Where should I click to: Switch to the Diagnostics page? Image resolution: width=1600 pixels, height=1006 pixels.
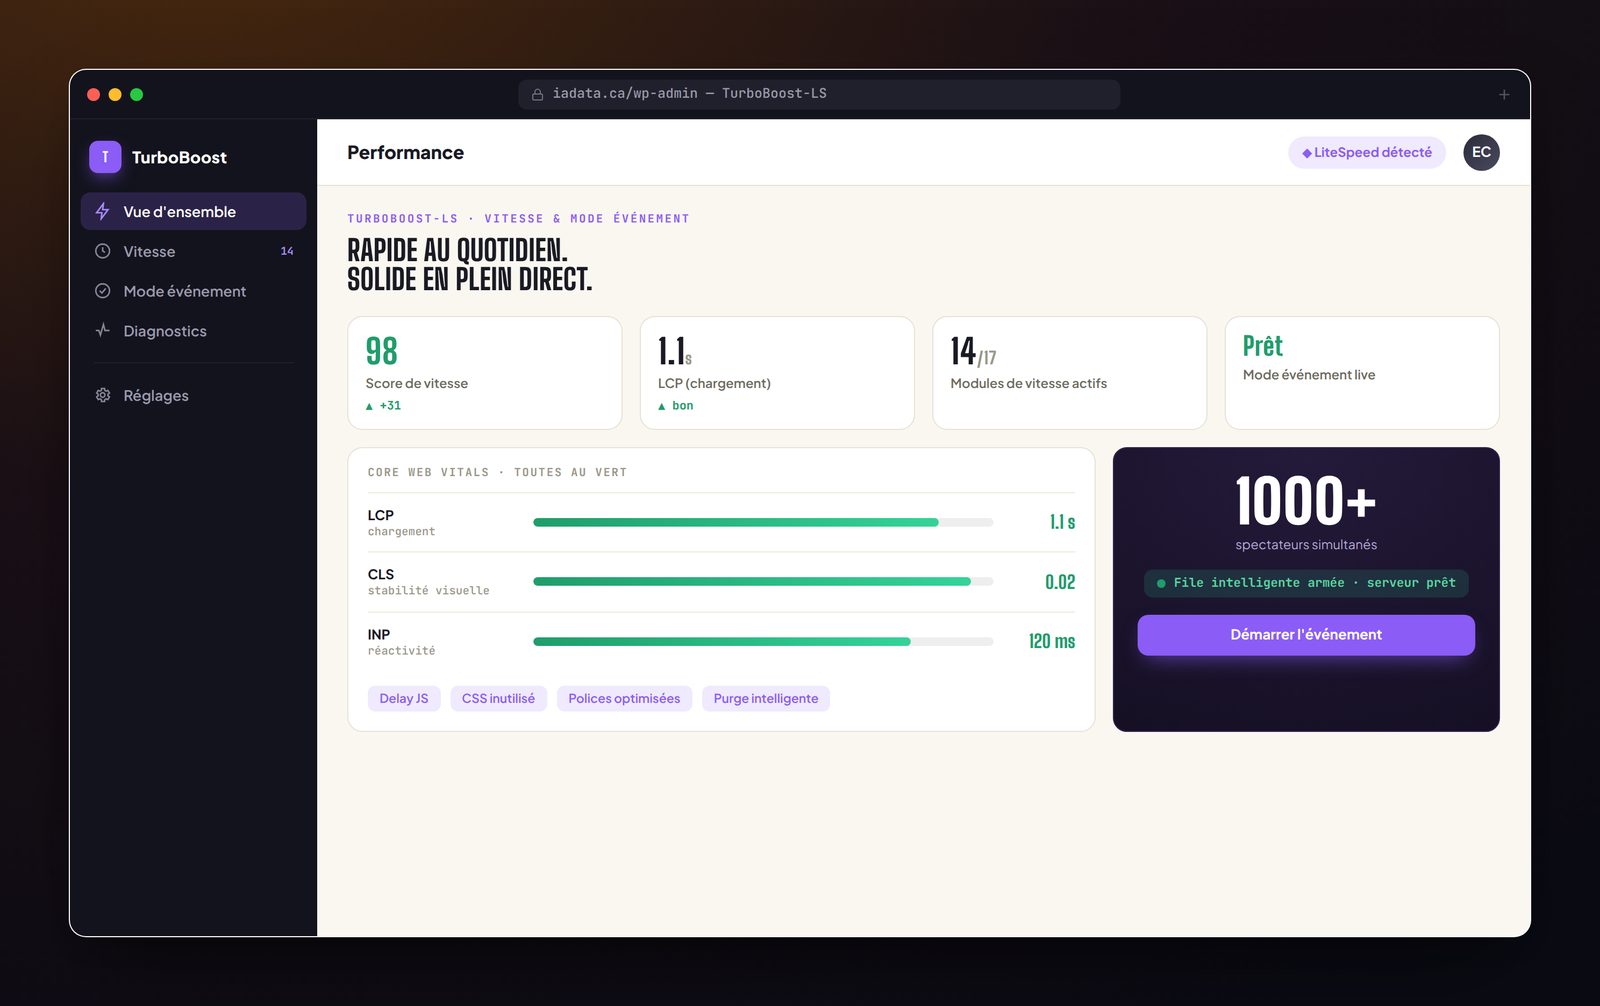click(x=193, y=331)
